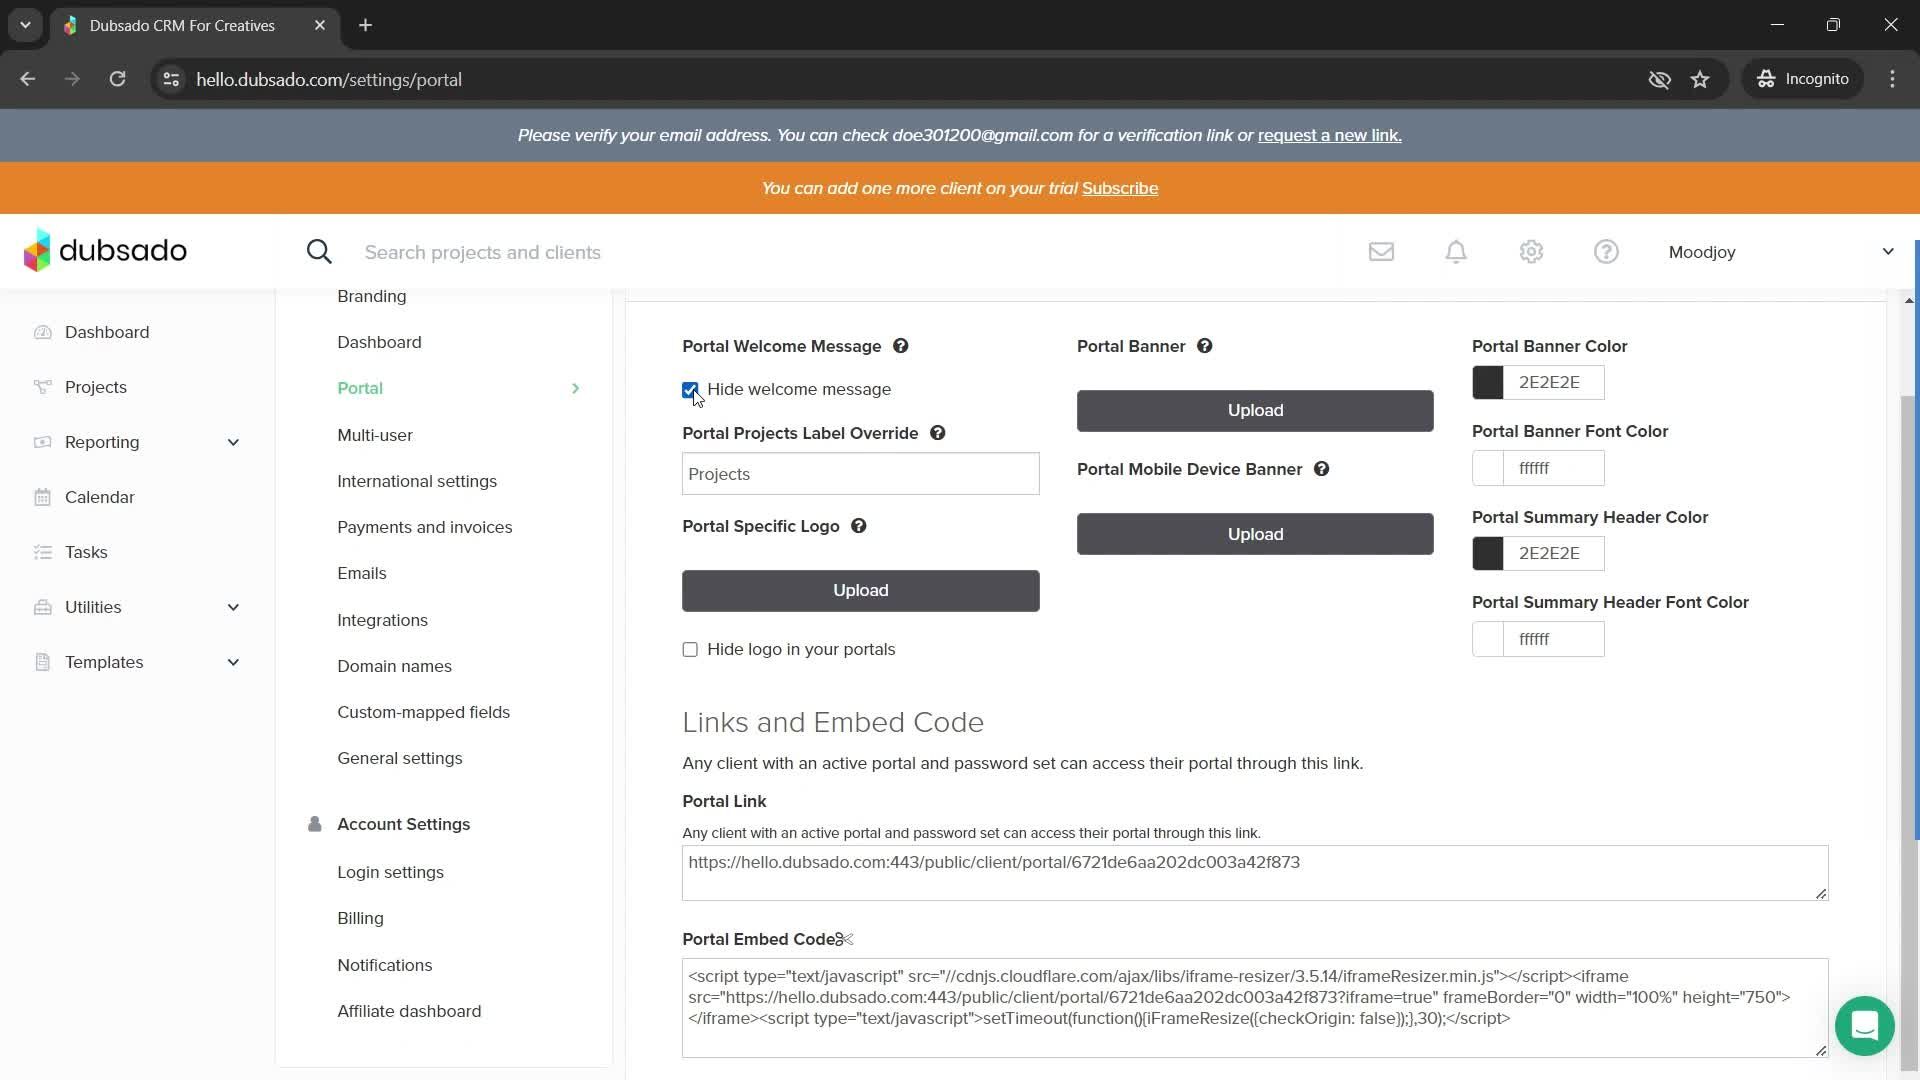The height and width of the screenshot is (1080, 1920).
Task: Open the mail inbox icon
Action: pos(1381,252)
